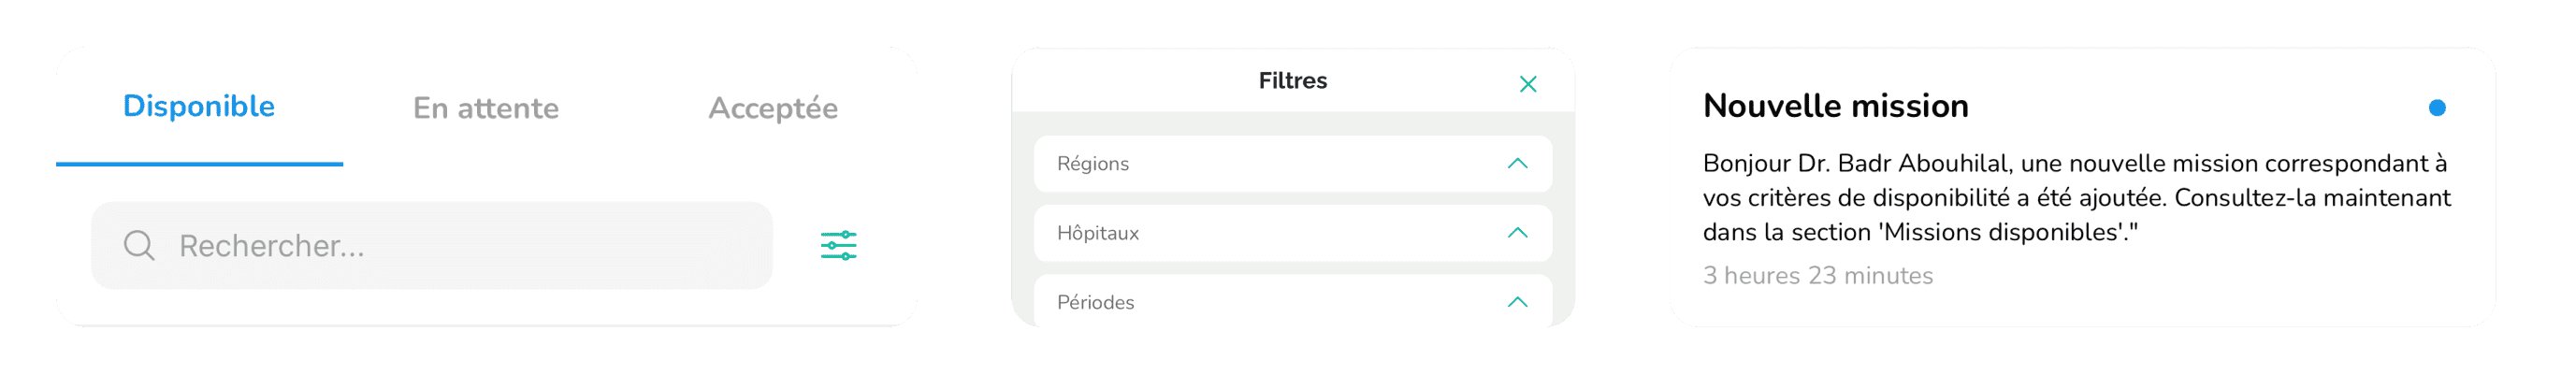2576x374 pixels.
Task: Select the Régions filter label
Action: [1092, 164]
